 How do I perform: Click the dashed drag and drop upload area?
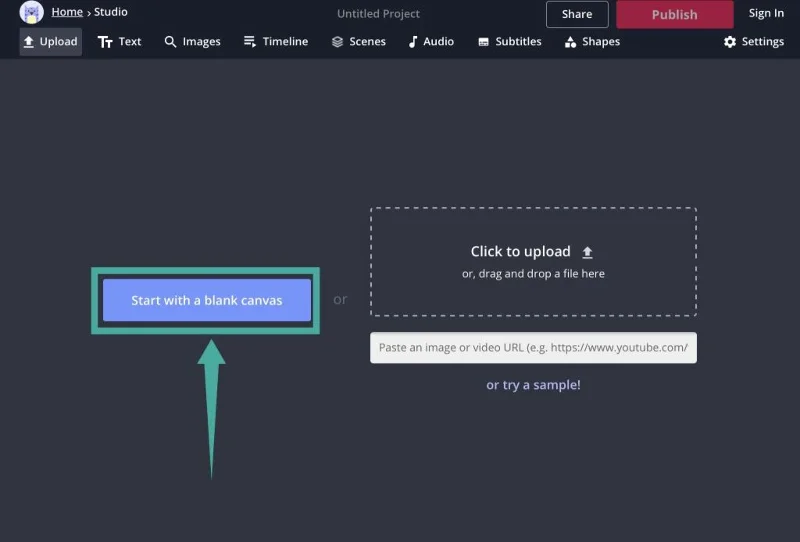click(x=533, y=262)
